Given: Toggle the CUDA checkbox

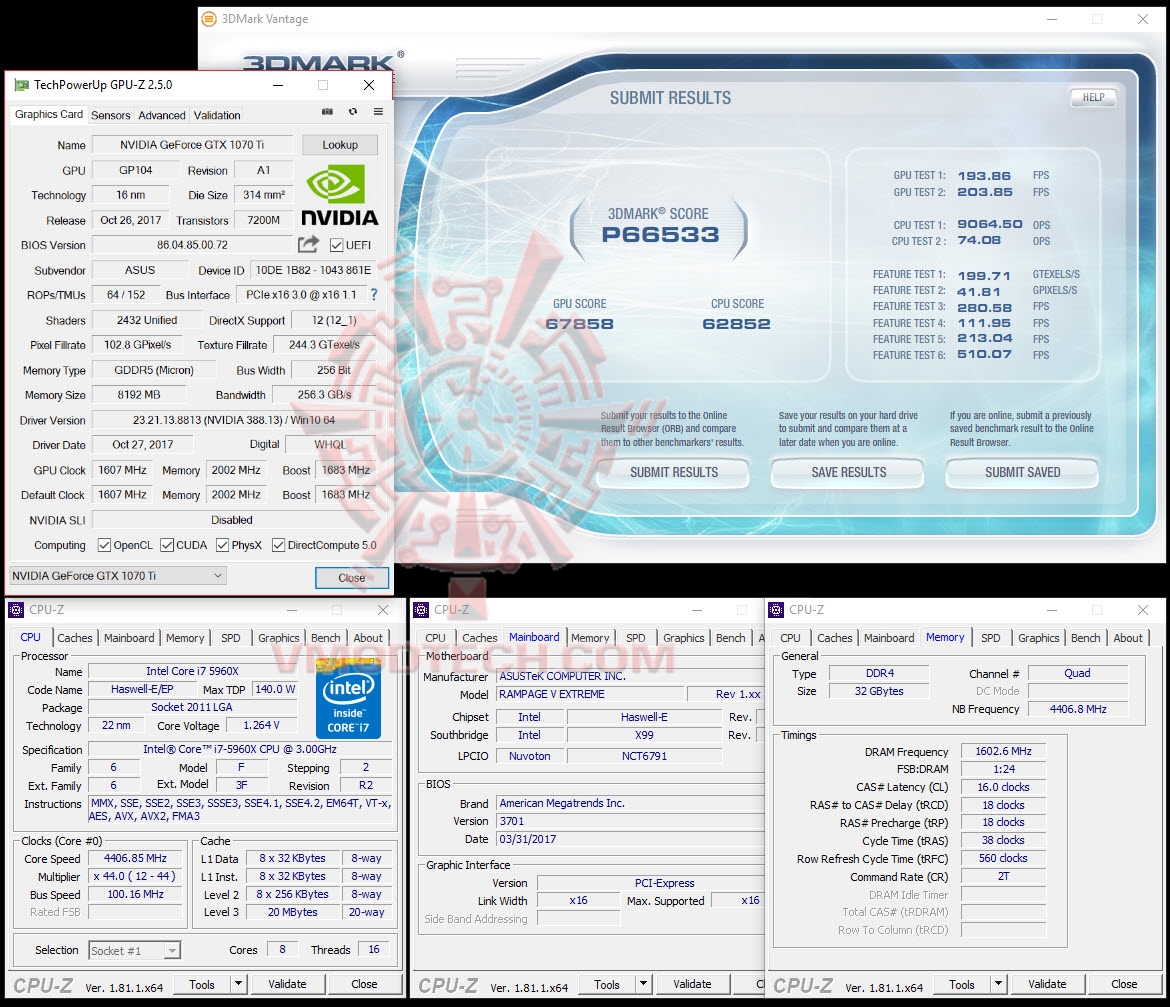Looking at the screenshot, I should coord(167,545).
